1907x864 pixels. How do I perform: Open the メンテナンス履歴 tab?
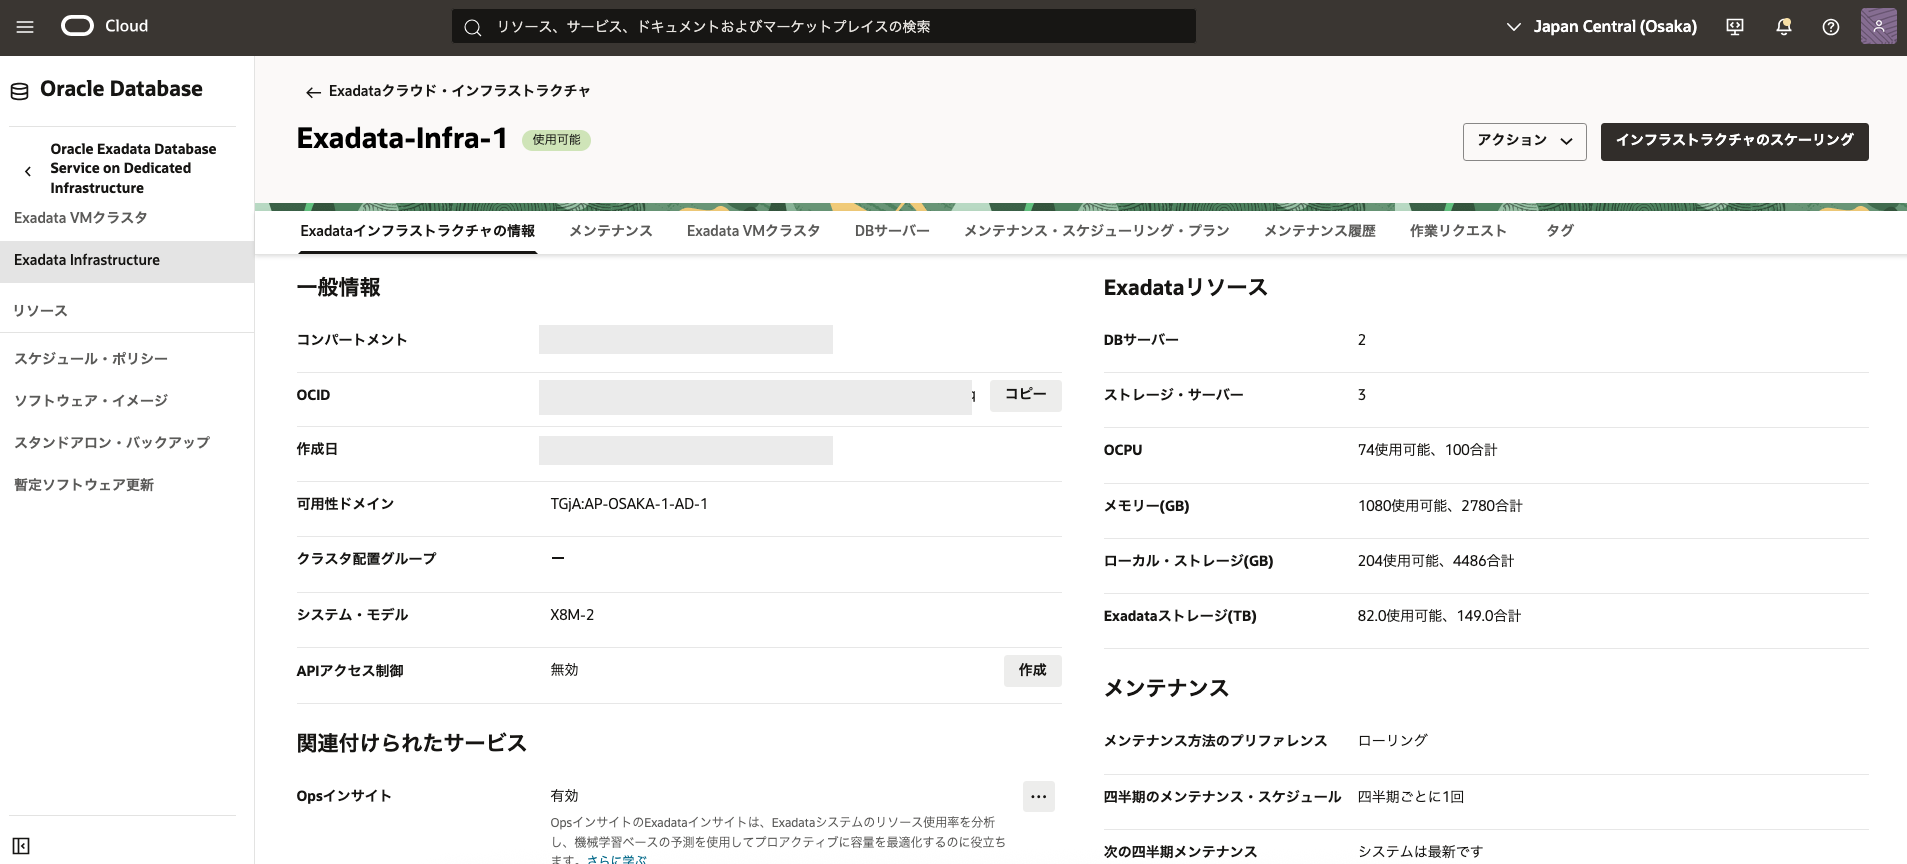tap(1319, 231)
